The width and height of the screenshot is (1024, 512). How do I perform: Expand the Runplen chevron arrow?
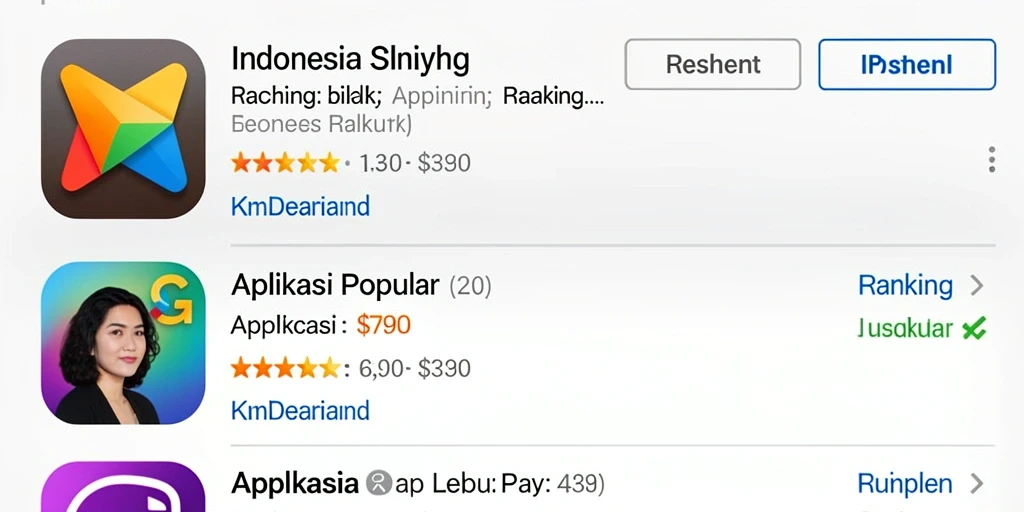click(976, 484)
